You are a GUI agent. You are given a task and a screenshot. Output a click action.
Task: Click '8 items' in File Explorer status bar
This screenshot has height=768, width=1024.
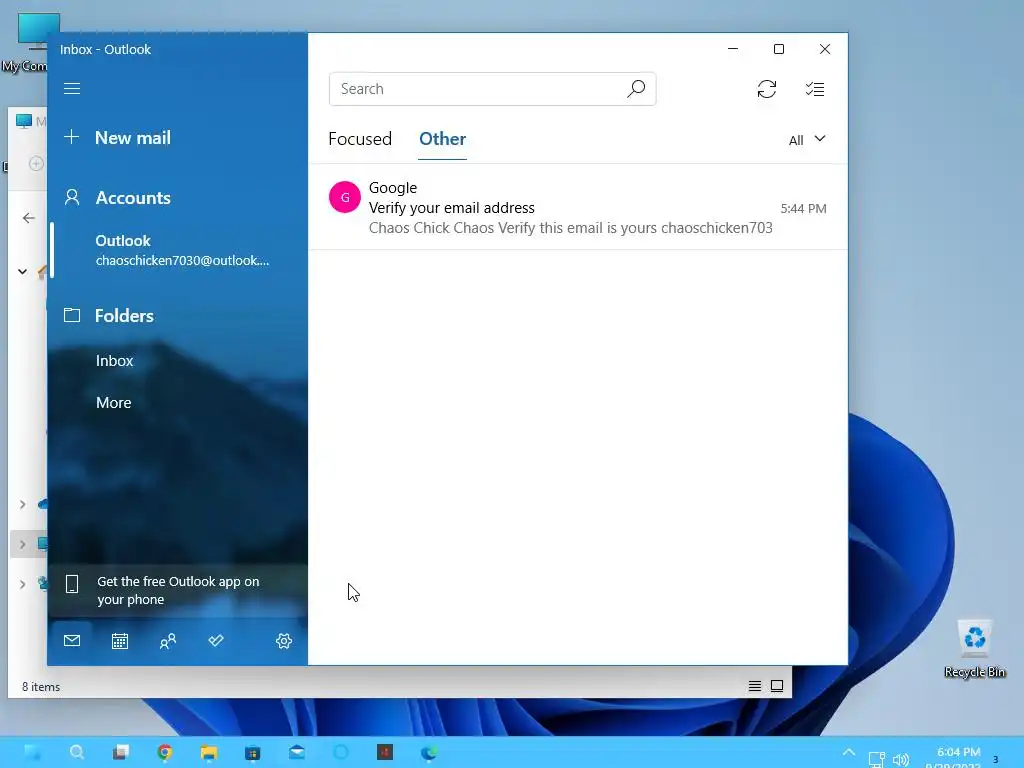(x=41, y=687)
